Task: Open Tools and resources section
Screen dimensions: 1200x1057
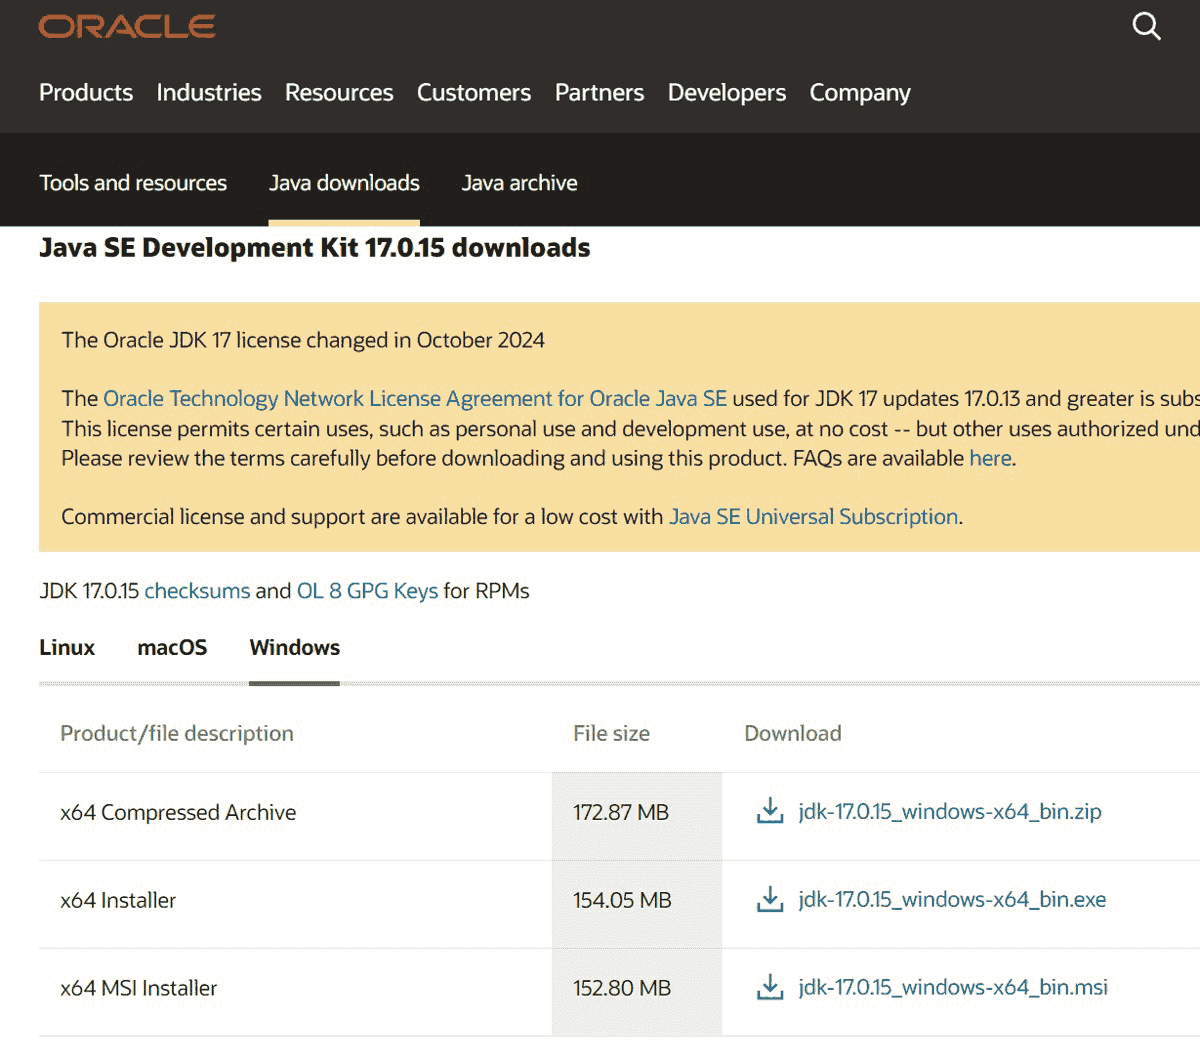Action: point(133,183)
